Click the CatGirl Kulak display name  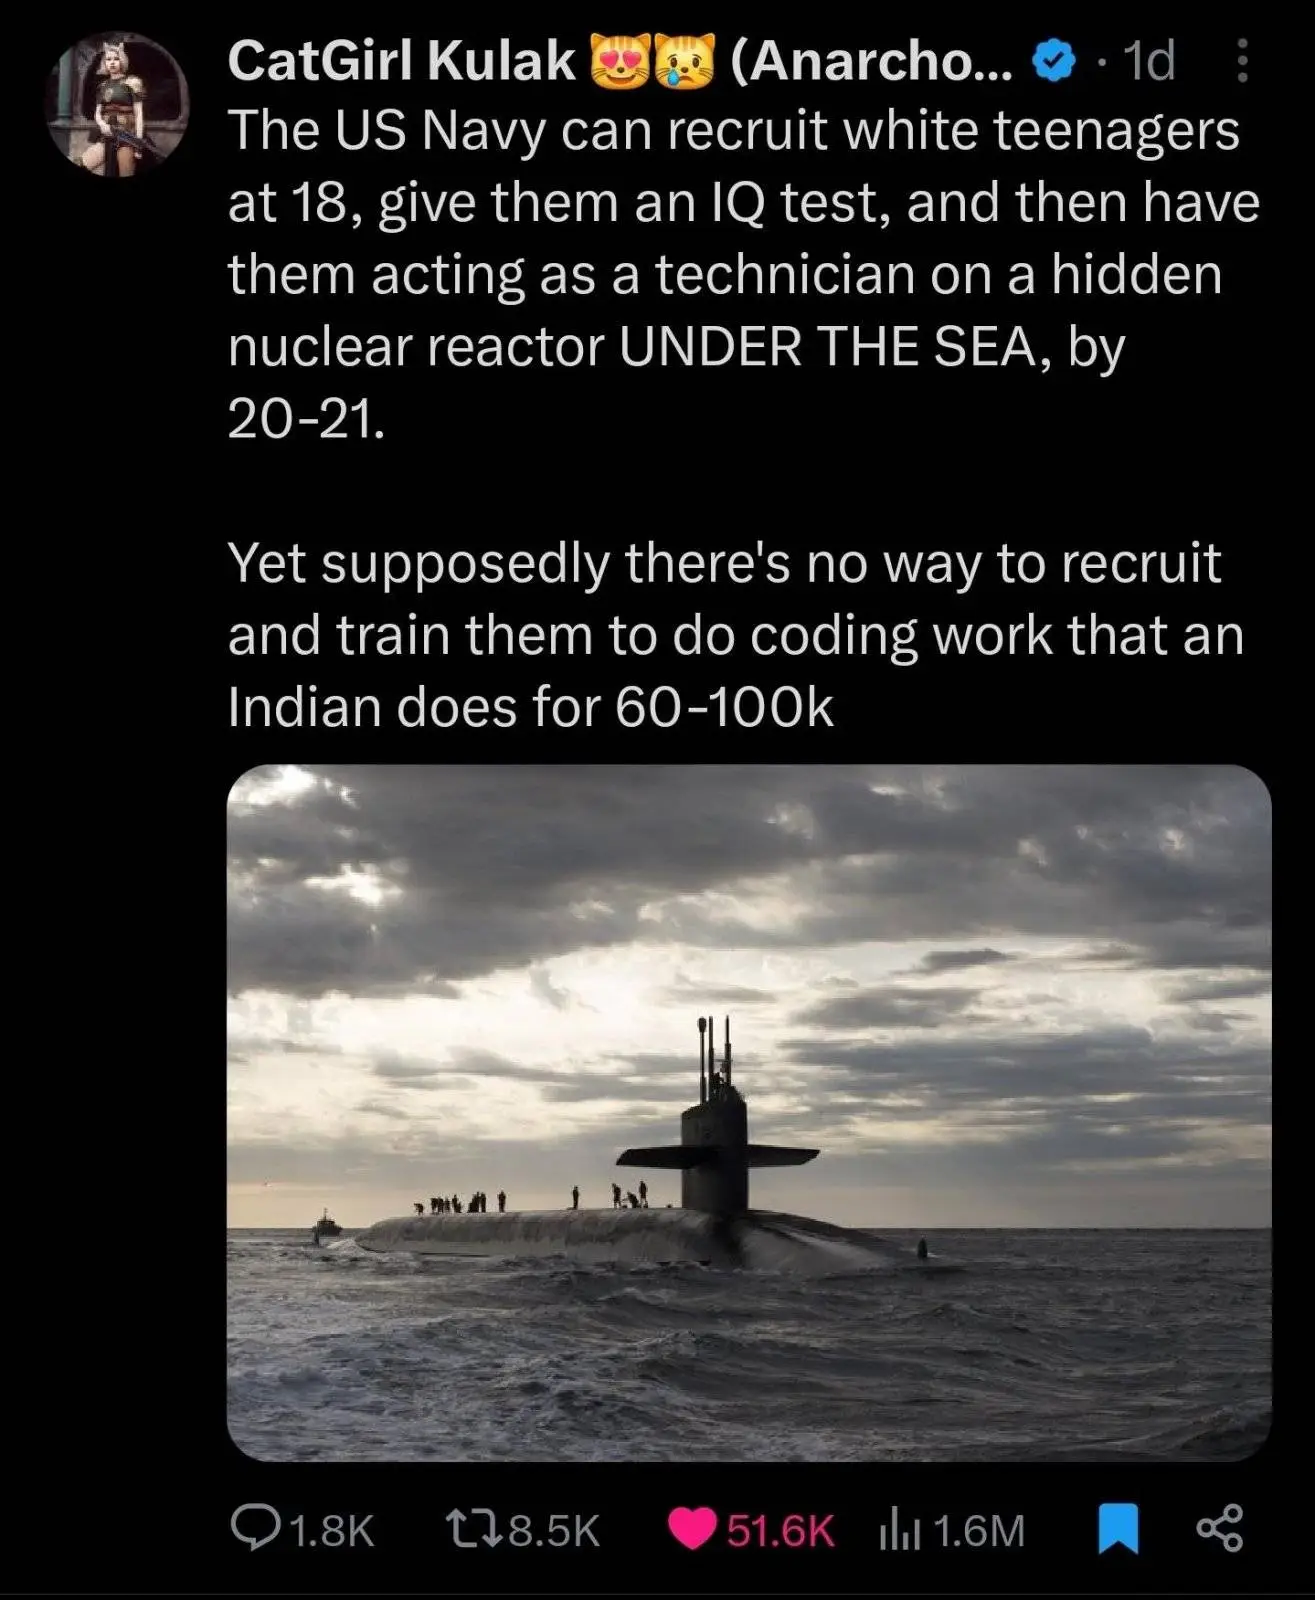pyautogui.click(x=402, y=62)
